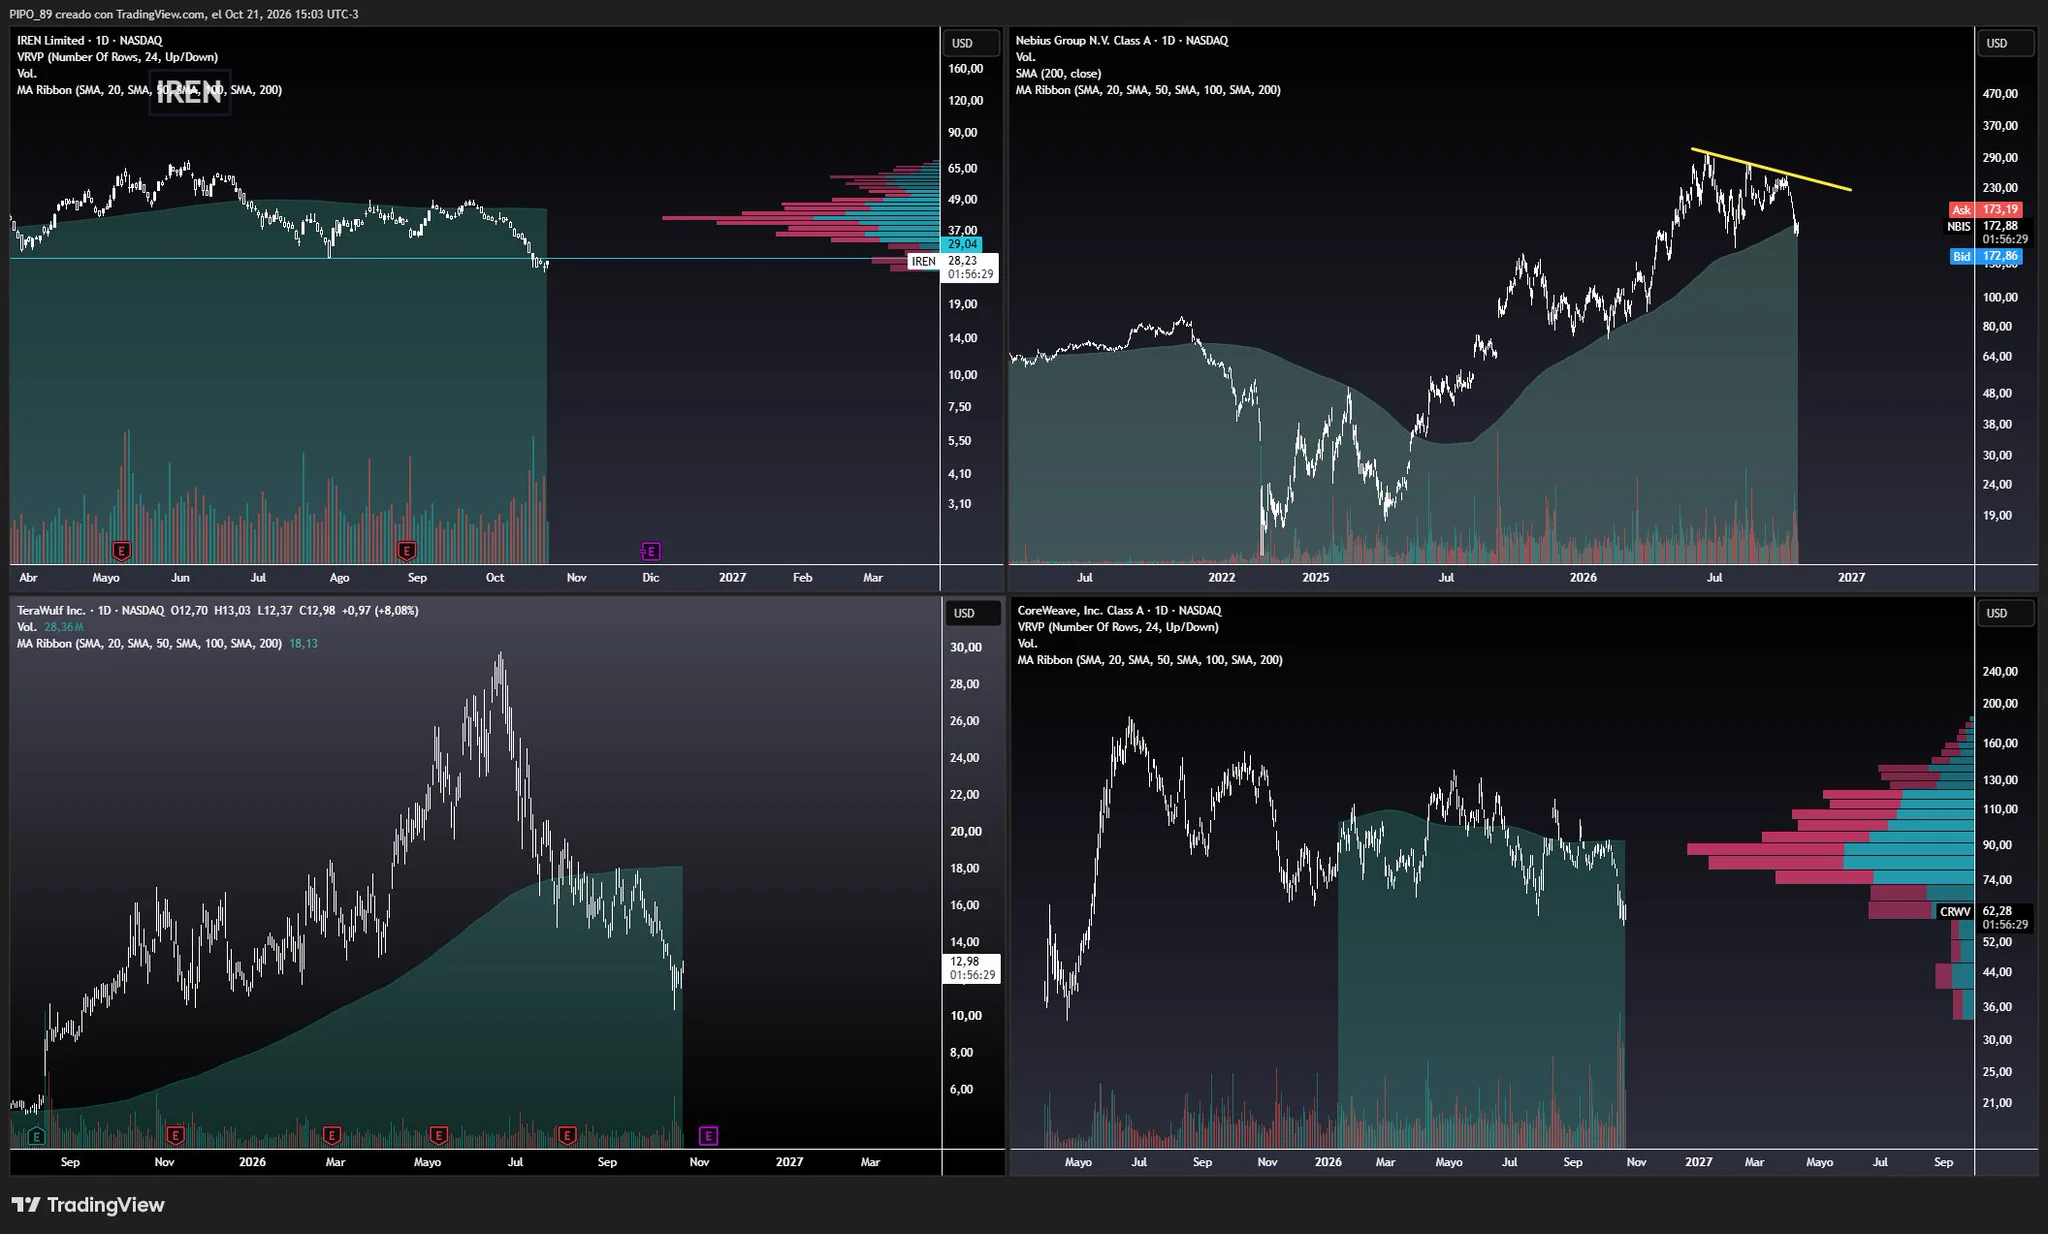The width and height of the screenshot is (2048, 1234).
Task: Select the Vol. 28,36M legend on the TeraWulf chart
Action: pyautogui.click(x=50, y=627)
